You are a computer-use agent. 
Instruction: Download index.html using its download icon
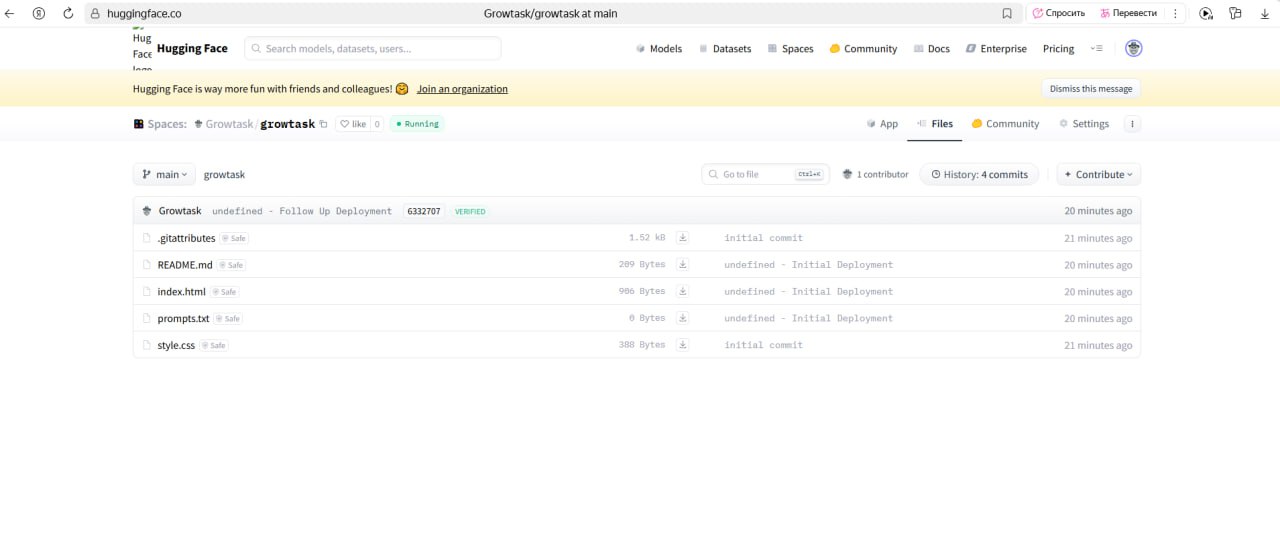[682, 292]
